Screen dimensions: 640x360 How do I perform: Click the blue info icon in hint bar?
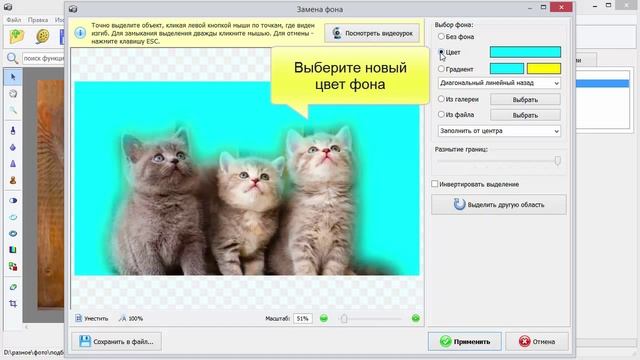[x=80, y=33]
